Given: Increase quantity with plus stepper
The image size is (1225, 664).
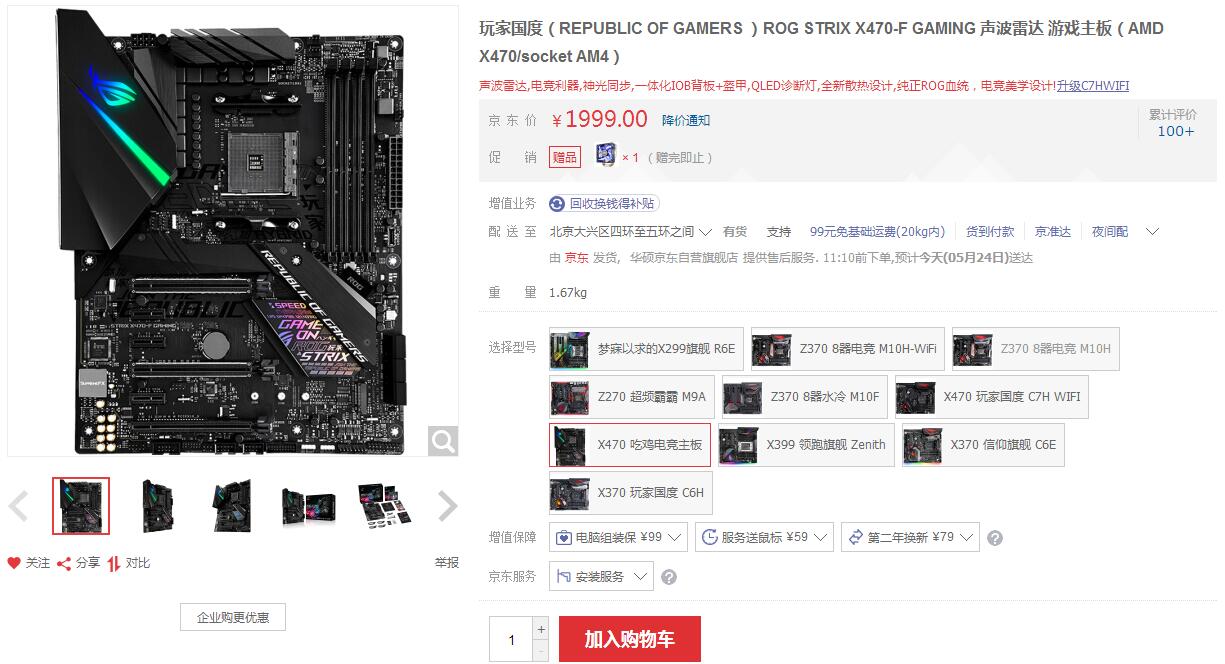Looking at the screenshot, I should click(541, 629).
